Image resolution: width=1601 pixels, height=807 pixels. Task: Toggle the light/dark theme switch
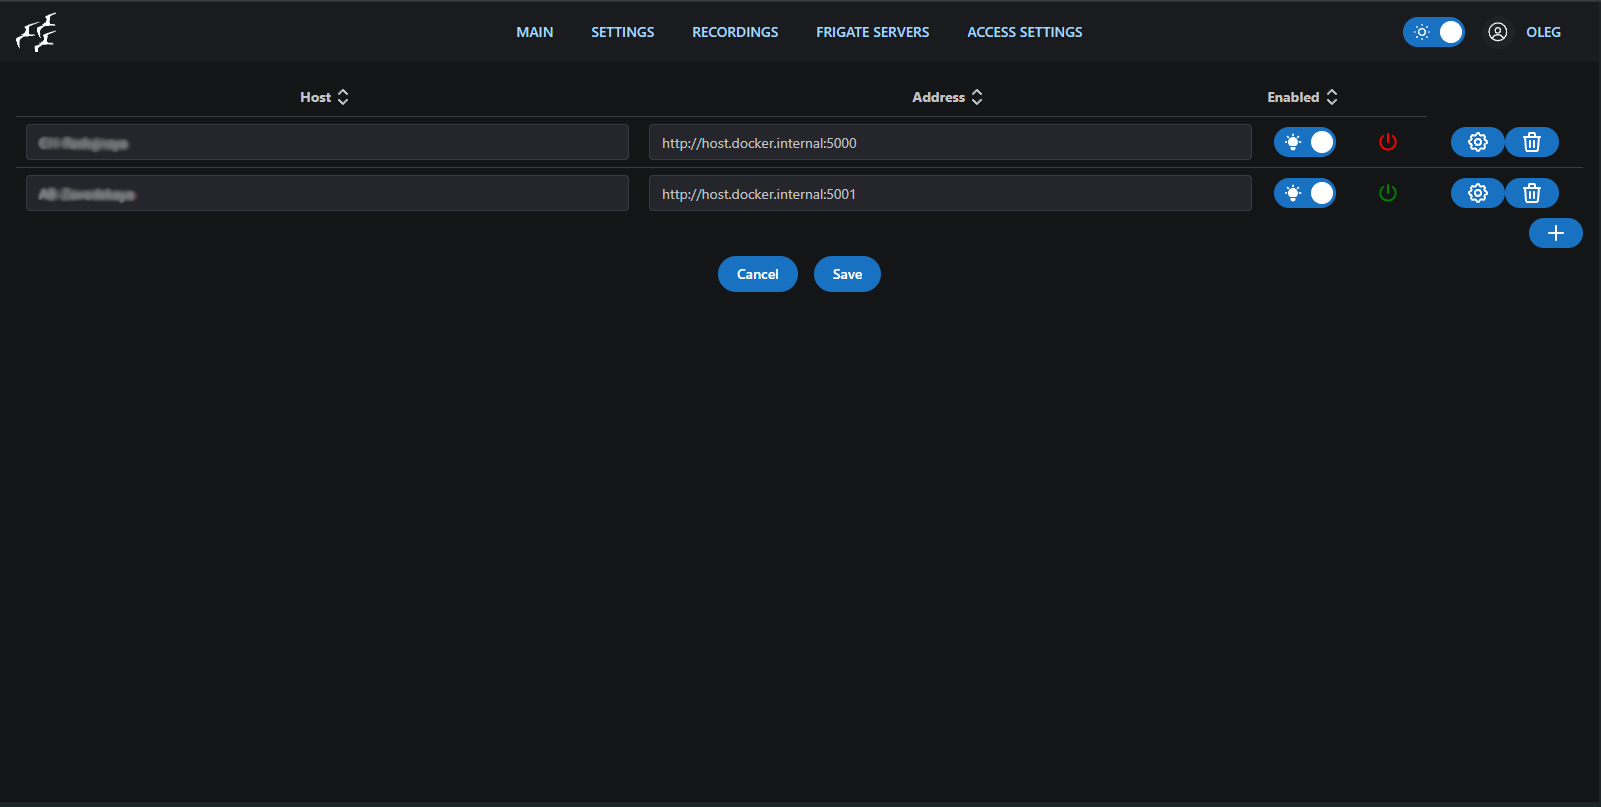(1433, 32)
